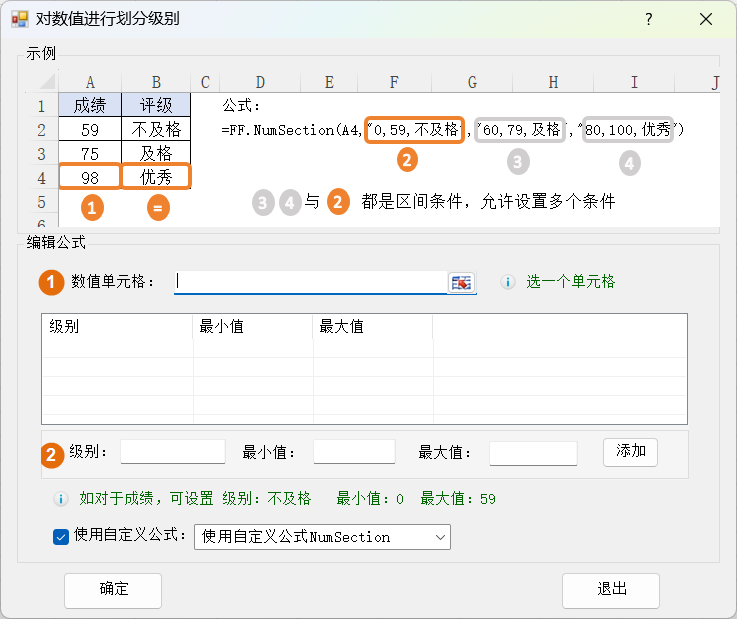The image size is (737, 619).
Task: Click the help question mark button
Action: click(x=648, y=19)
